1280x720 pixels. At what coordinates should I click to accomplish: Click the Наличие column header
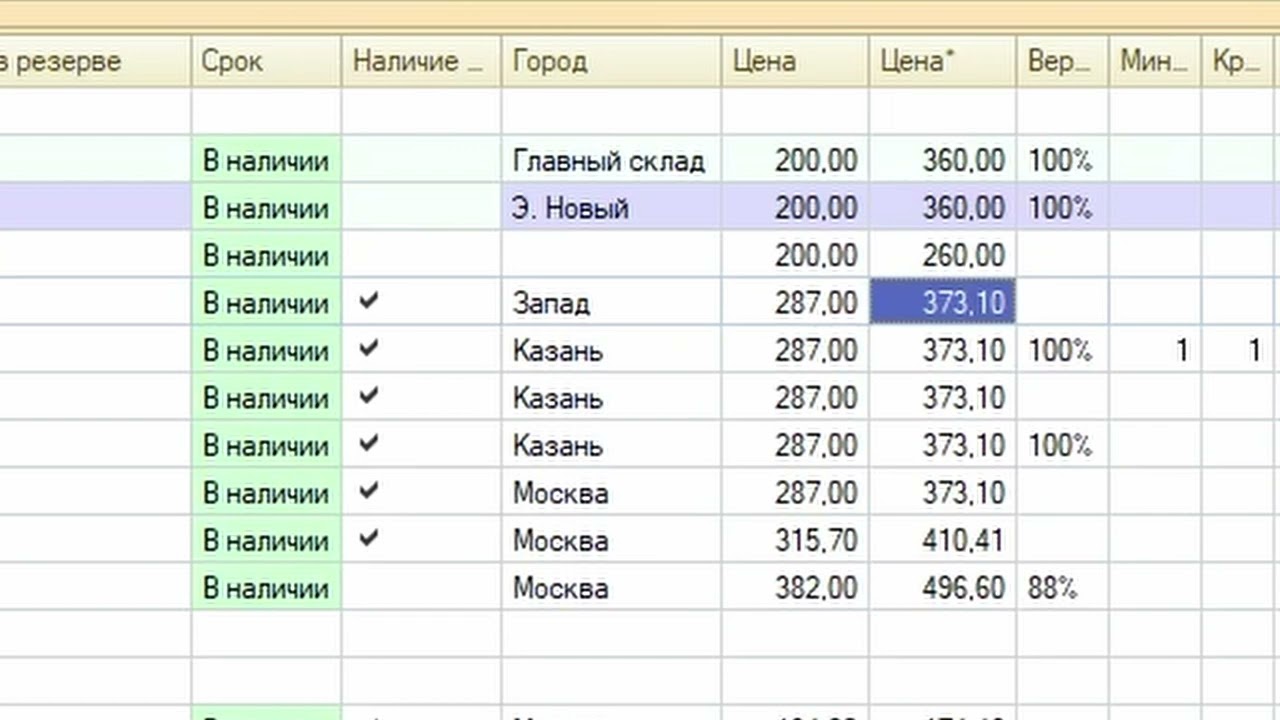point(421,62)
